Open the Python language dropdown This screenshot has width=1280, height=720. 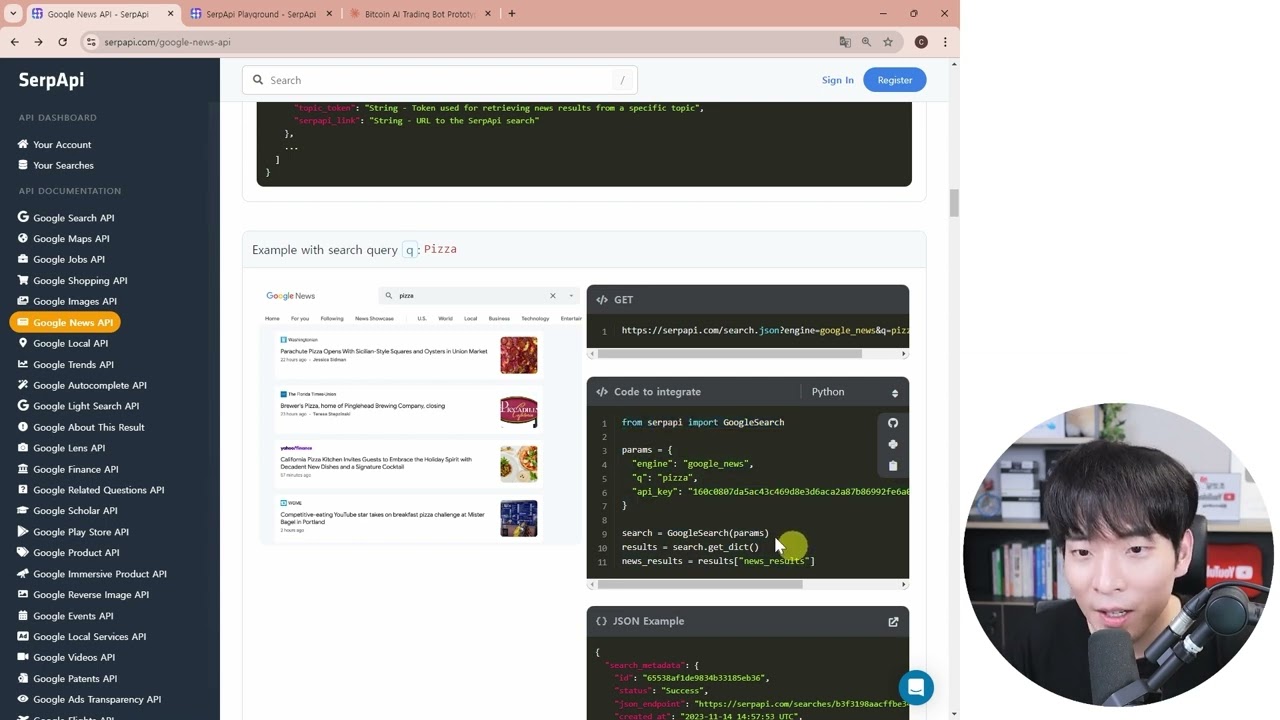pos(854,392)
